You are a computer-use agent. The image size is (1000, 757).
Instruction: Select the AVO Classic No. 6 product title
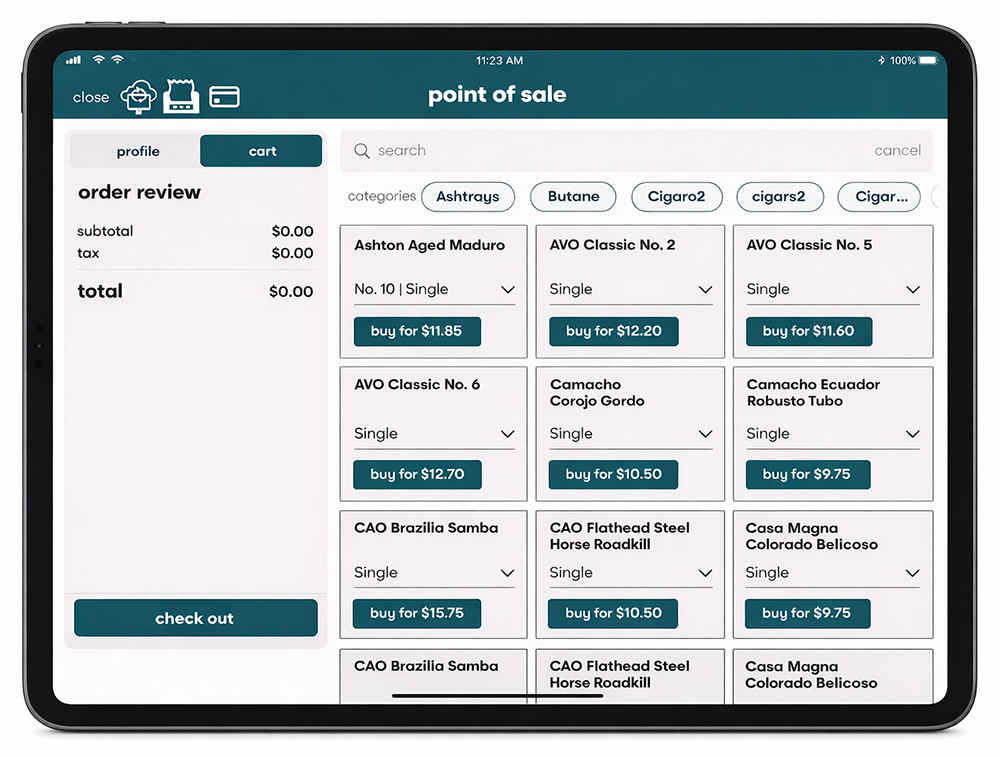click(417, 385)
